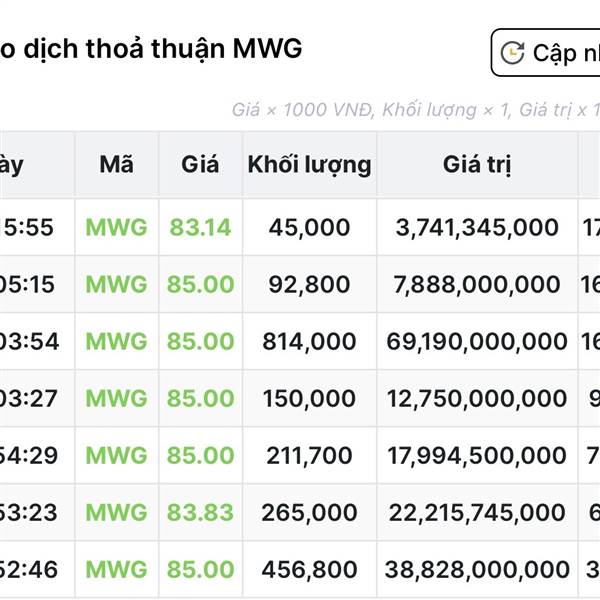This screenshot has height=600, width=600.
Task: Click the 814,000 volume cell
Action: tap(309, 341)
